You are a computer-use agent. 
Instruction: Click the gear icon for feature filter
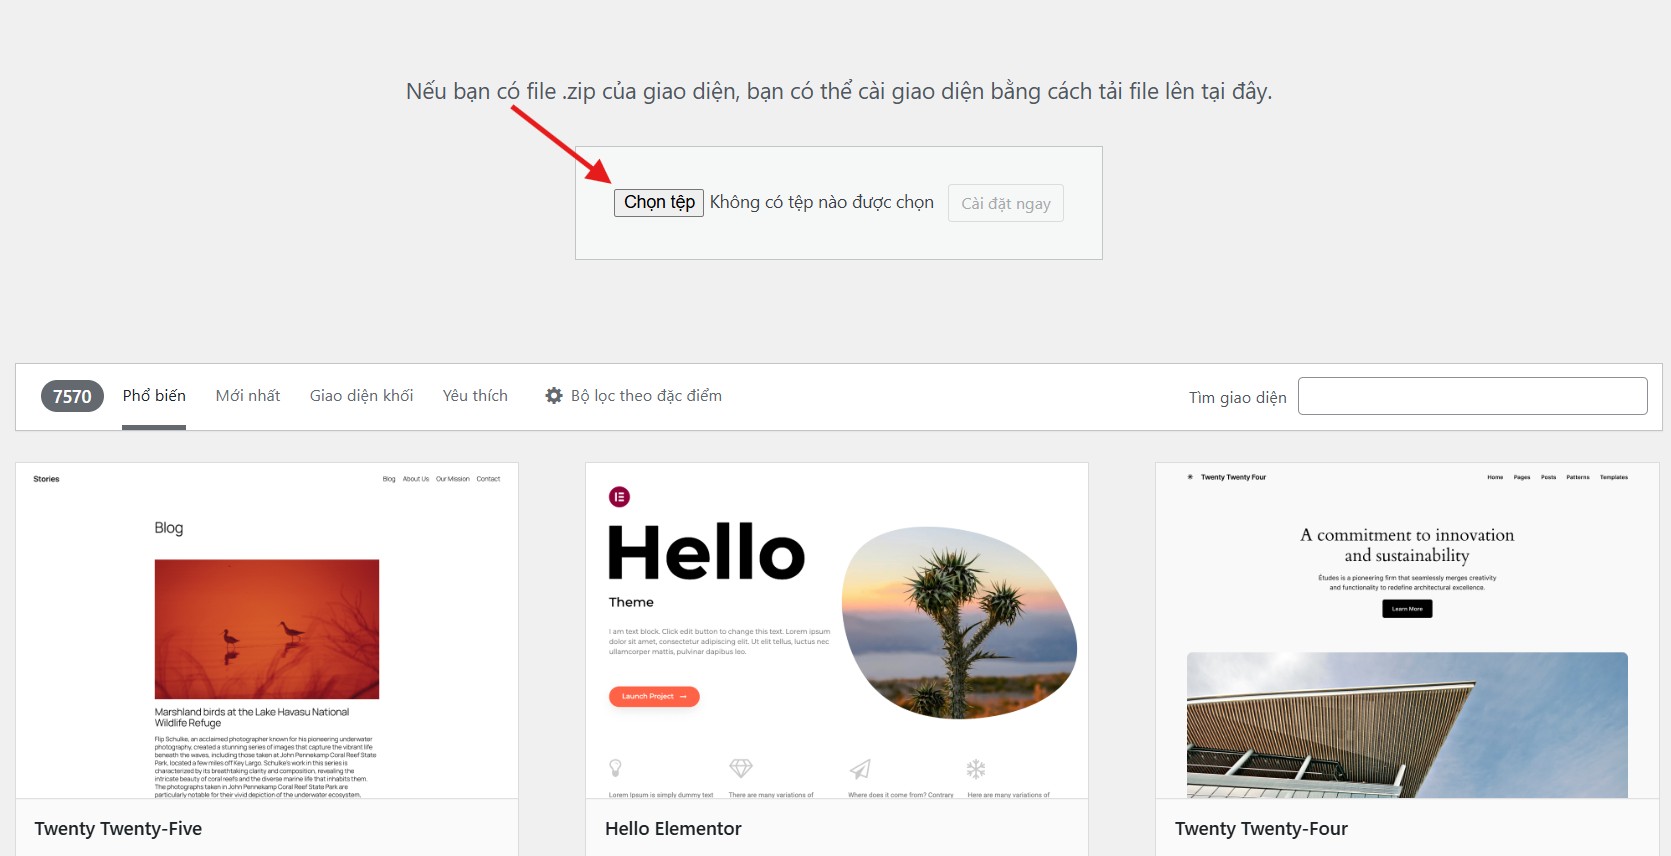(554, 396)
